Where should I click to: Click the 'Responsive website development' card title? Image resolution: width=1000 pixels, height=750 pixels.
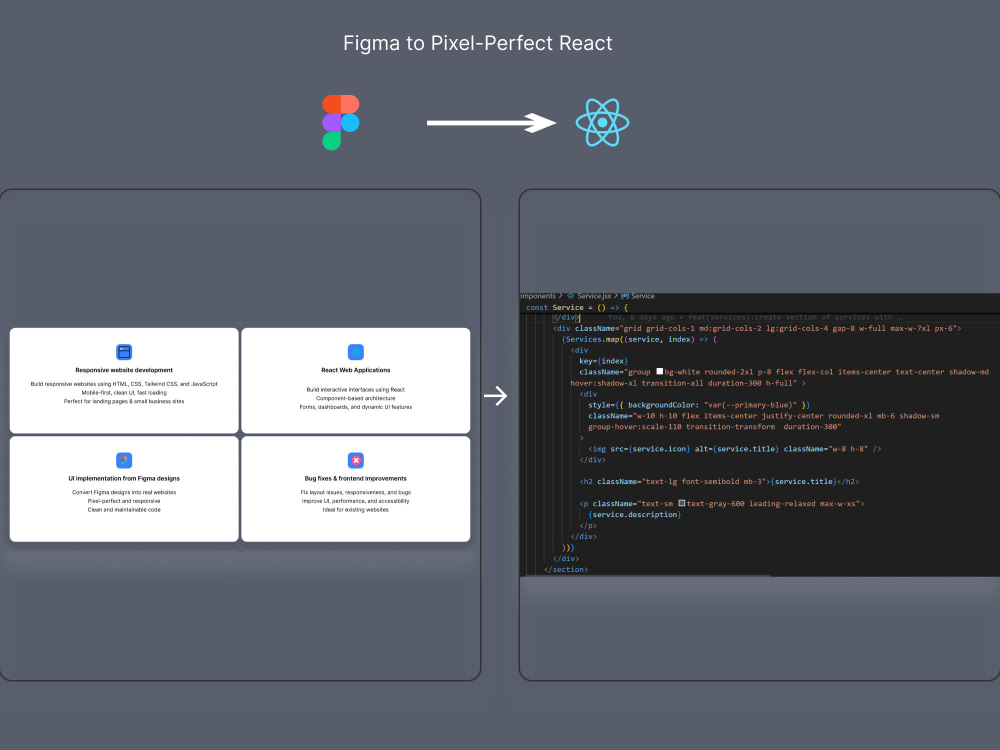point(124,370)
